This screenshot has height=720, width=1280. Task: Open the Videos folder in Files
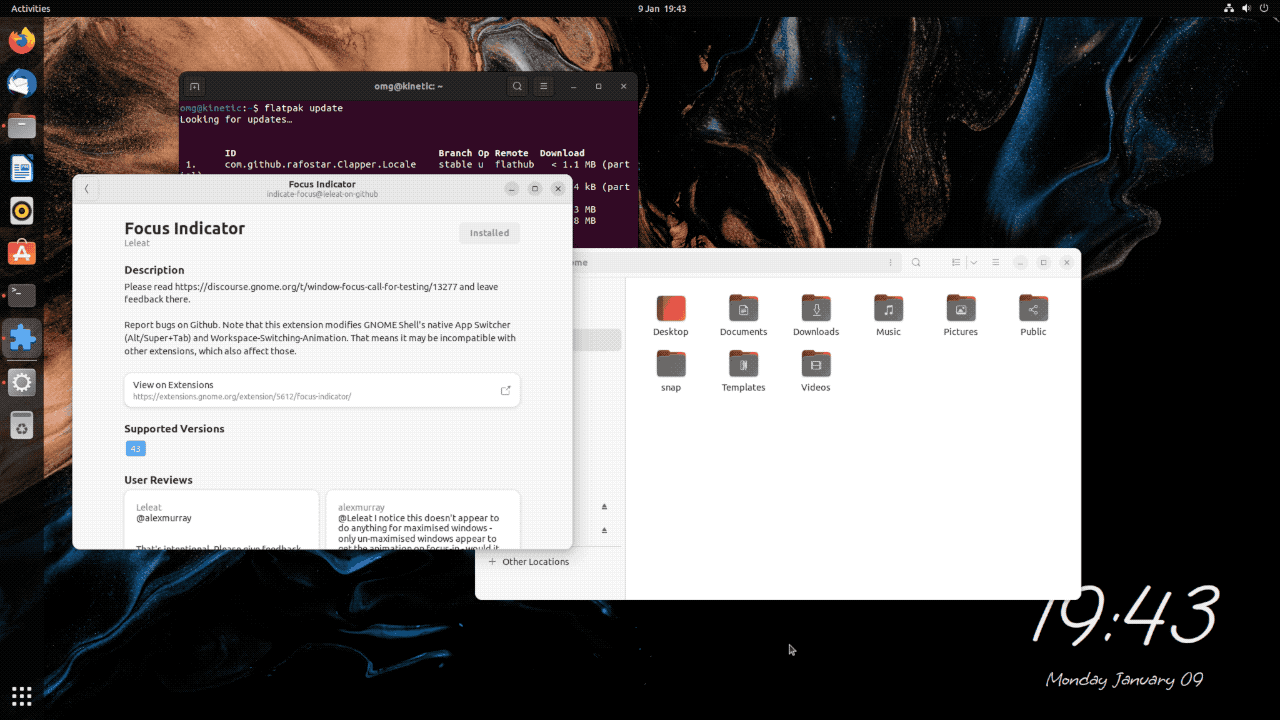(816, 371)
